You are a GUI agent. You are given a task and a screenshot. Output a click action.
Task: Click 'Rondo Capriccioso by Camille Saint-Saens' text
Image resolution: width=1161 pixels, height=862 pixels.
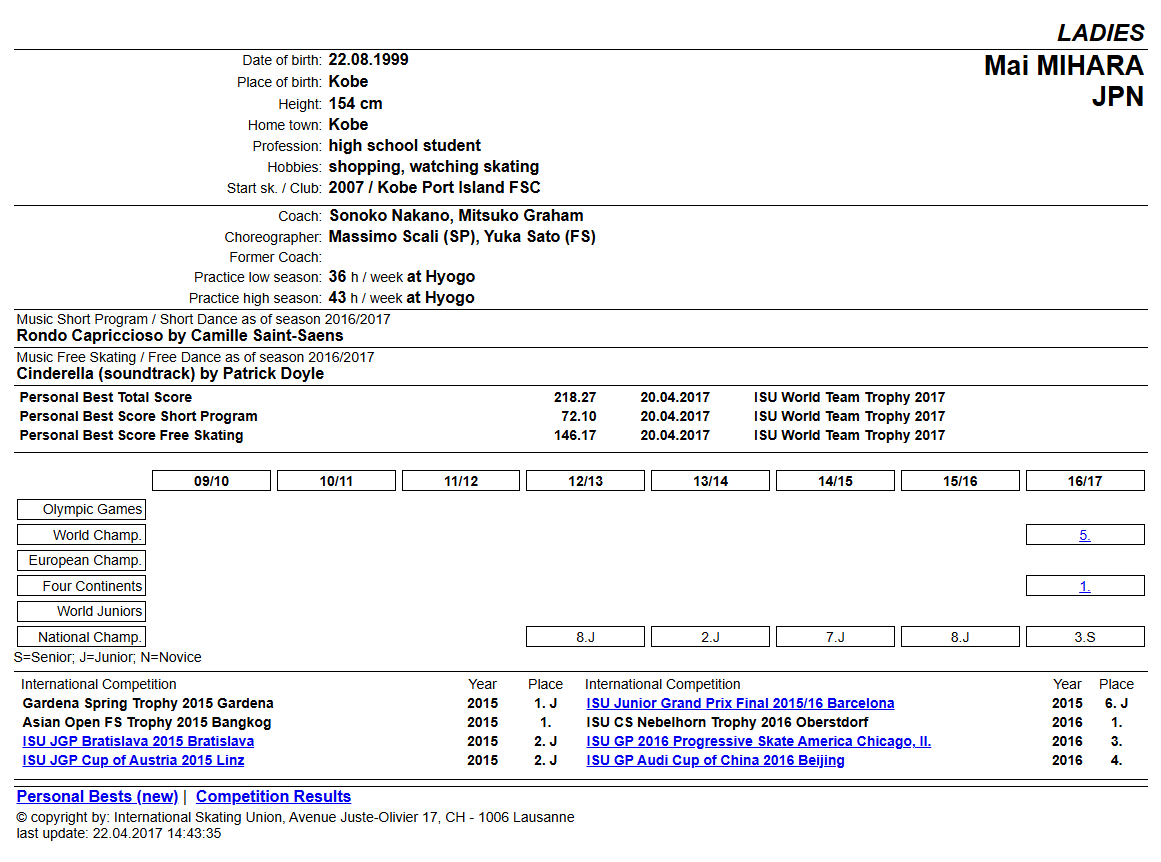tap(180, 335)
